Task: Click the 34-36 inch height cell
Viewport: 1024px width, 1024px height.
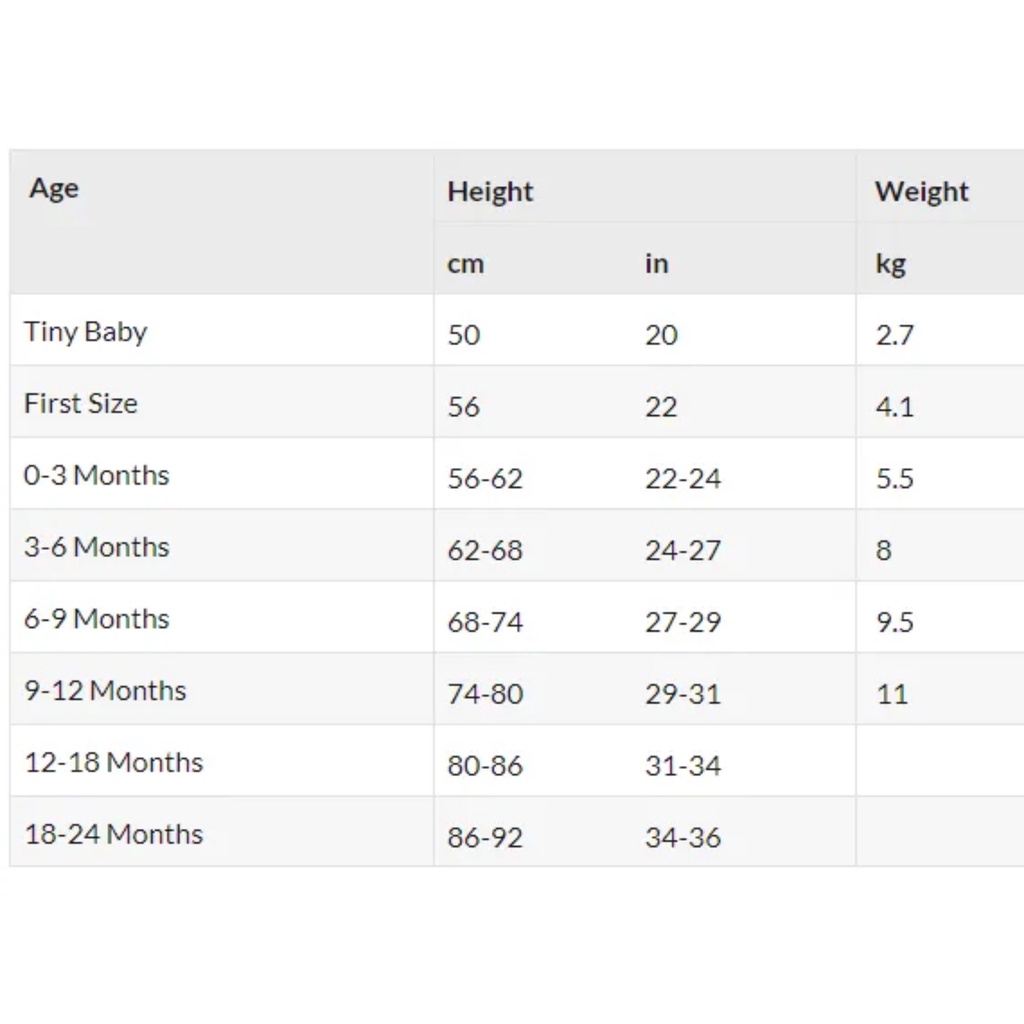Action: [682, 838]
